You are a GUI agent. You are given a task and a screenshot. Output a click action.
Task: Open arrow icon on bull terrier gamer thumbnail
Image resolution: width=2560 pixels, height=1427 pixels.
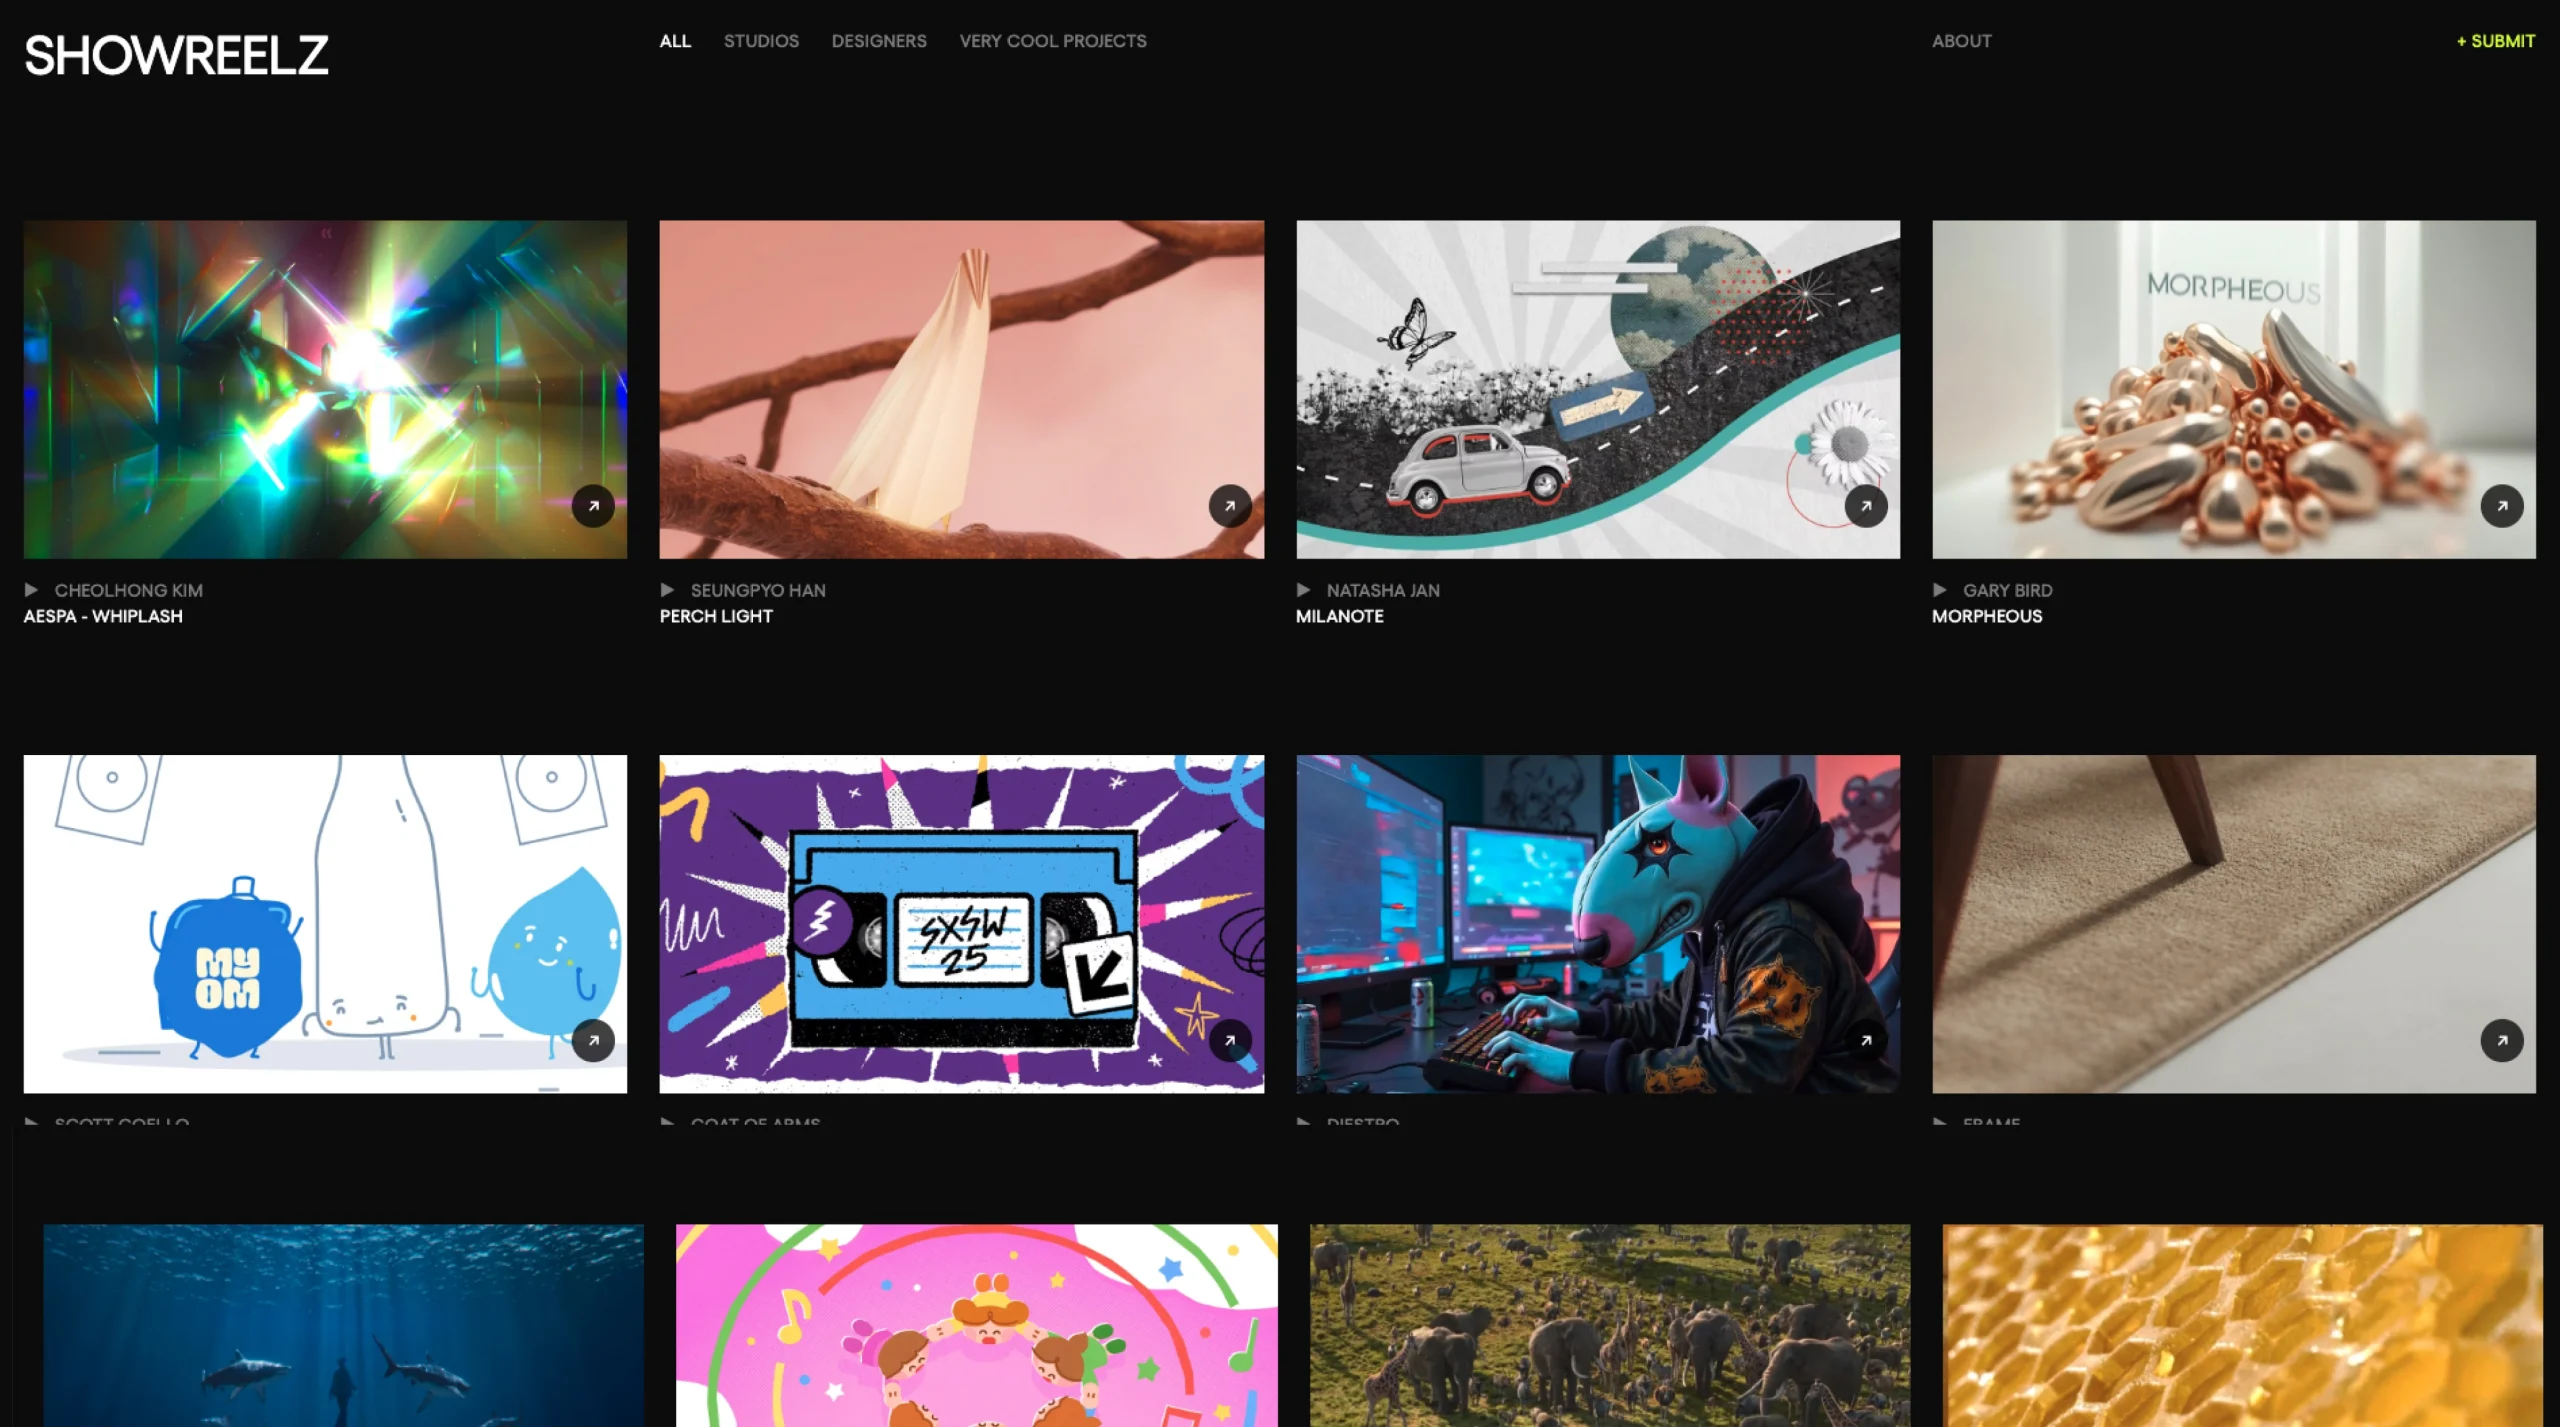[x=1866, y=1041]
